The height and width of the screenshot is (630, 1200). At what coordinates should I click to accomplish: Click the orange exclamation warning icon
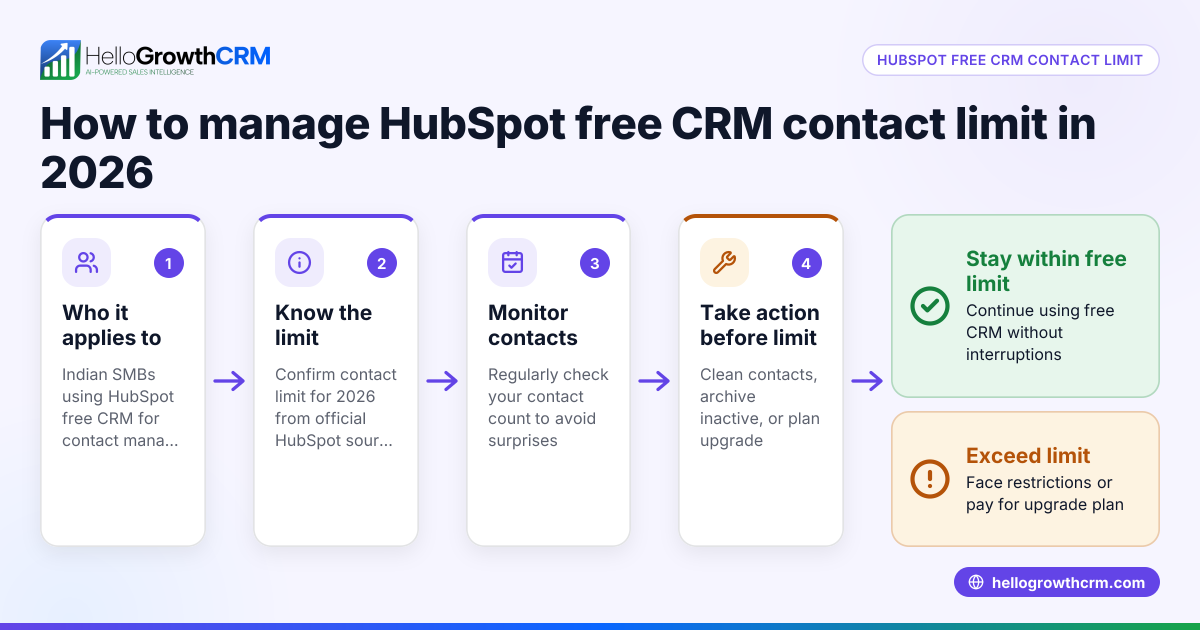(x=930, y=479)
